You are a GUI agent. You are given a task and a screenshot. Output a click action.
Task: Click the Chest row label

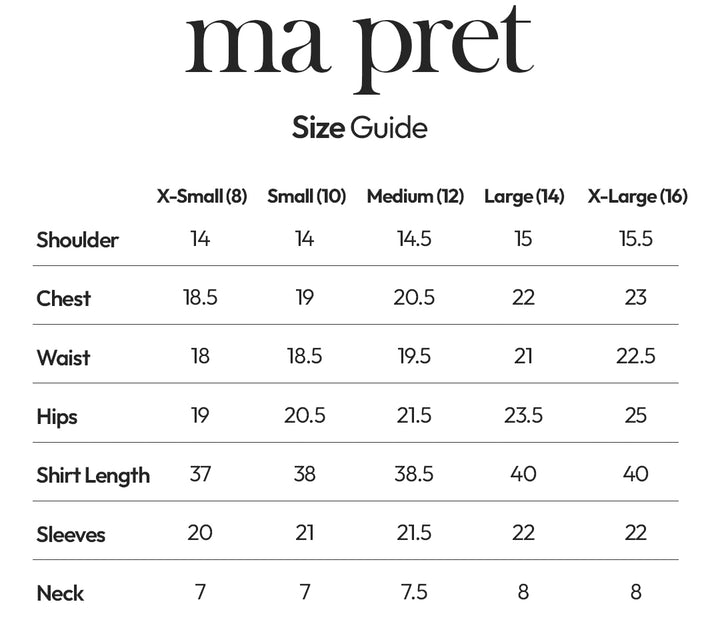[63, 298]
